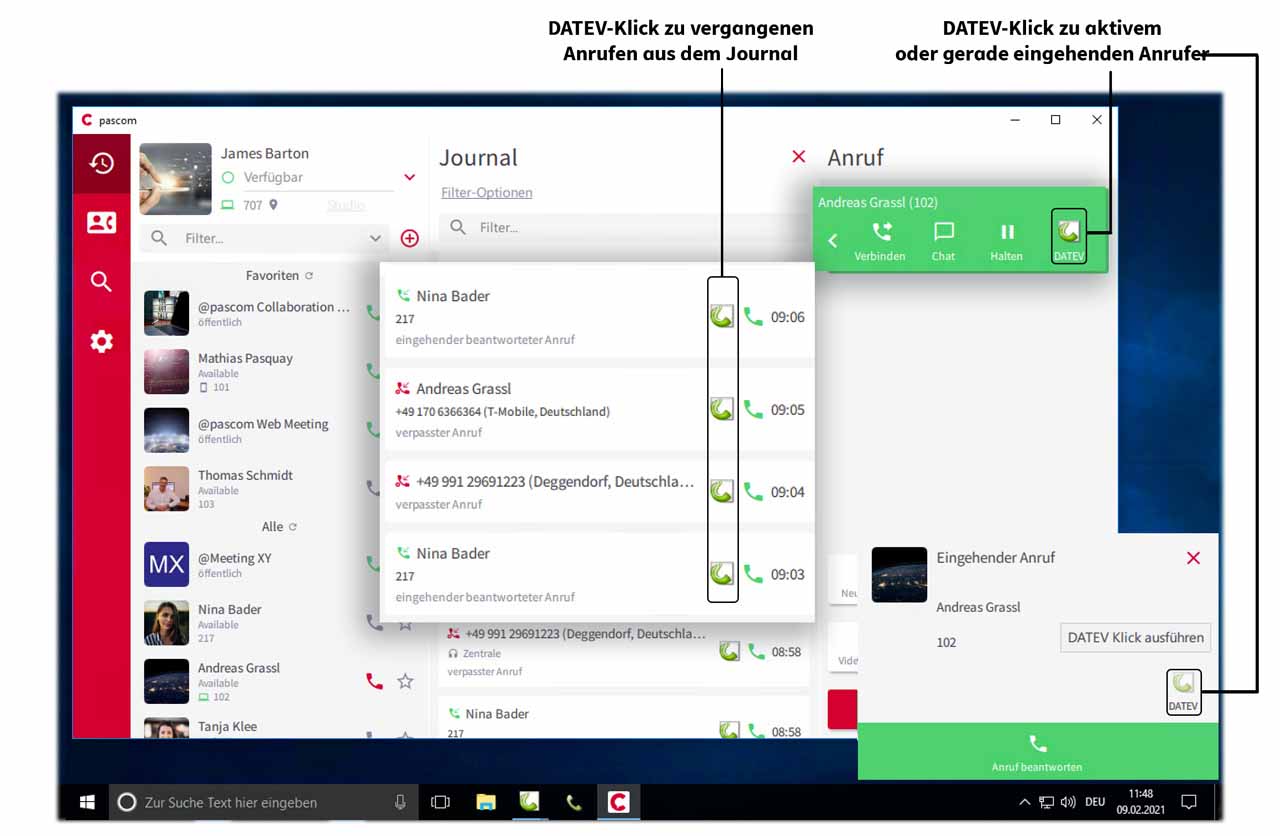
Task: Refresh the Favoriten section header
Action: 309,276
